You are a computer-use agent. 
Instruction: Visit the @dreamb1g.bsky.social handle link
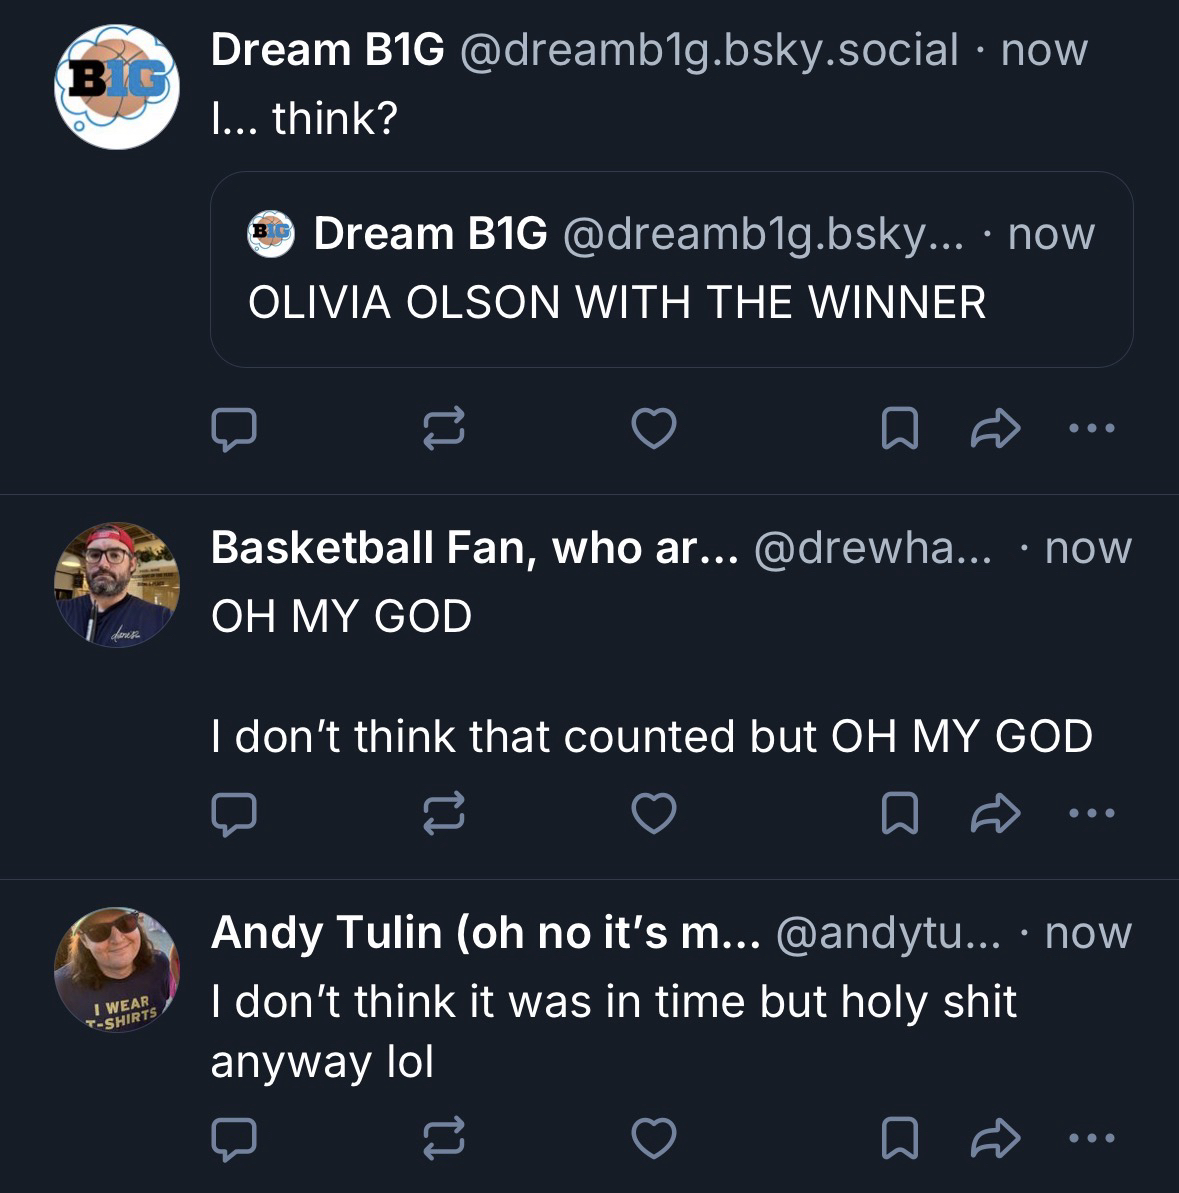tap(708, 50)
